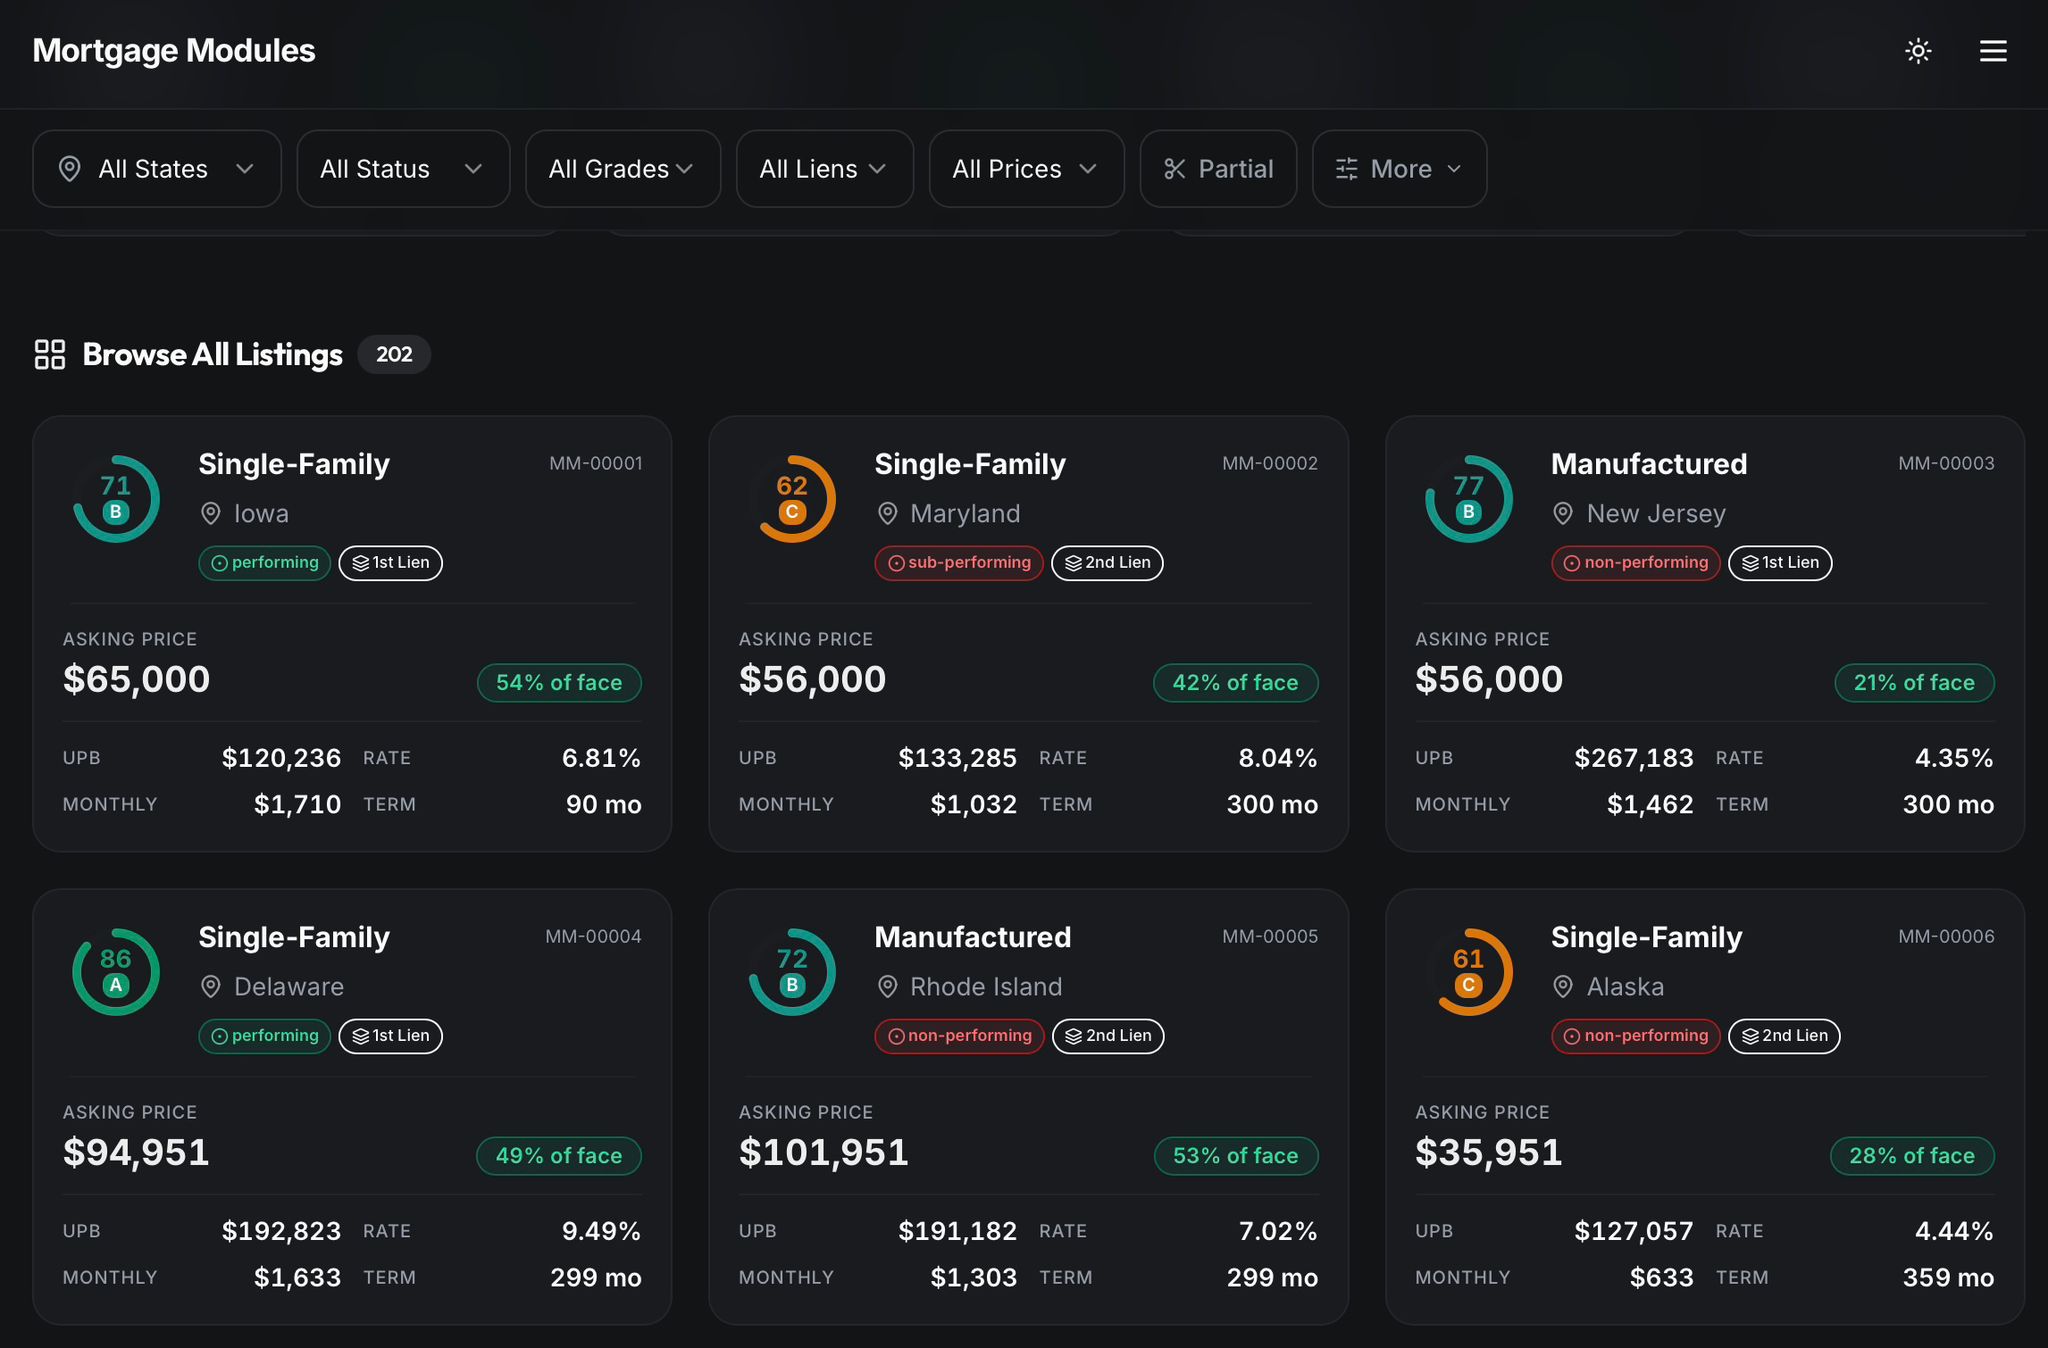
Task: Click the $94,951 asking price
Action: tap(136, 1153)
